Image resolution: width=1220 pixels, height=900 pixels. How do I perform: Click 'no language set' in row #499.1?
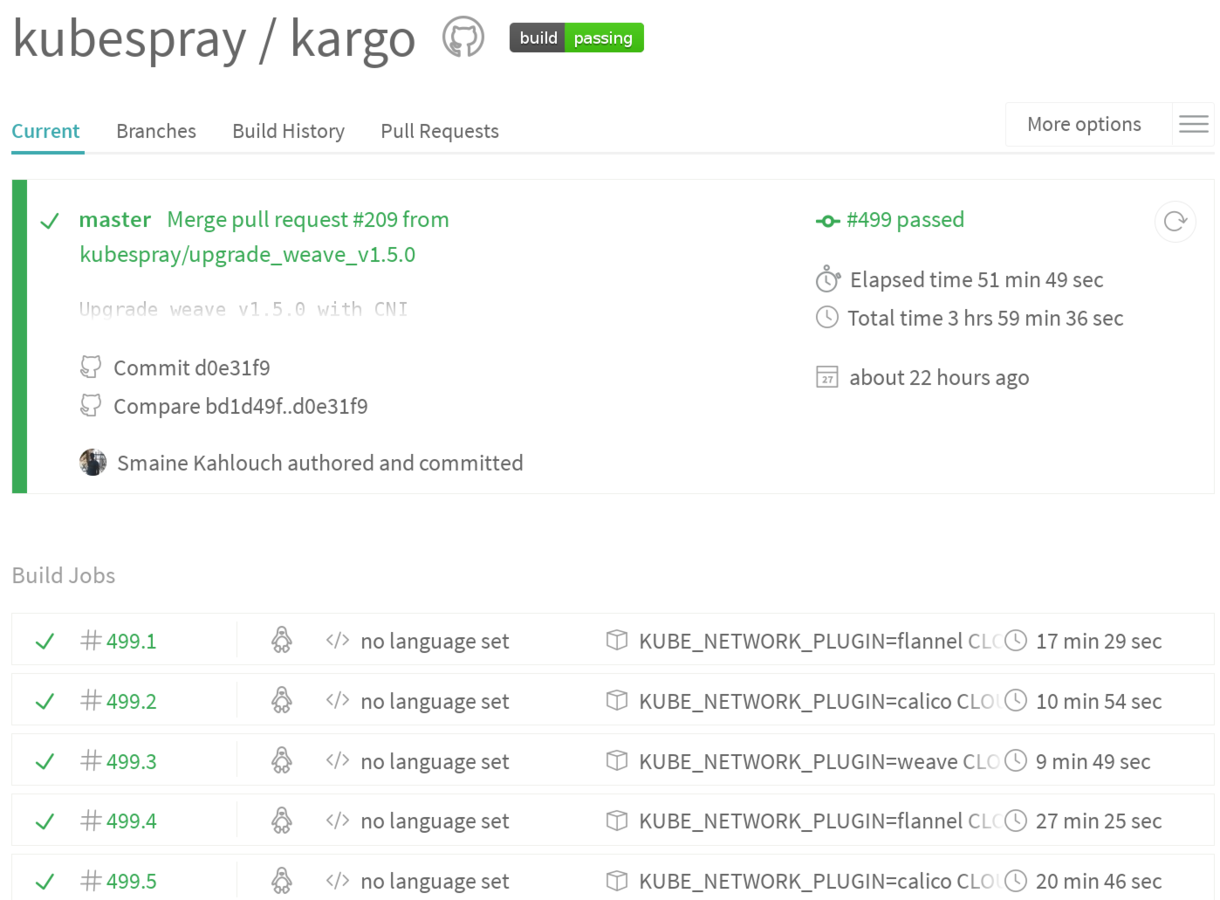[435, 641]
